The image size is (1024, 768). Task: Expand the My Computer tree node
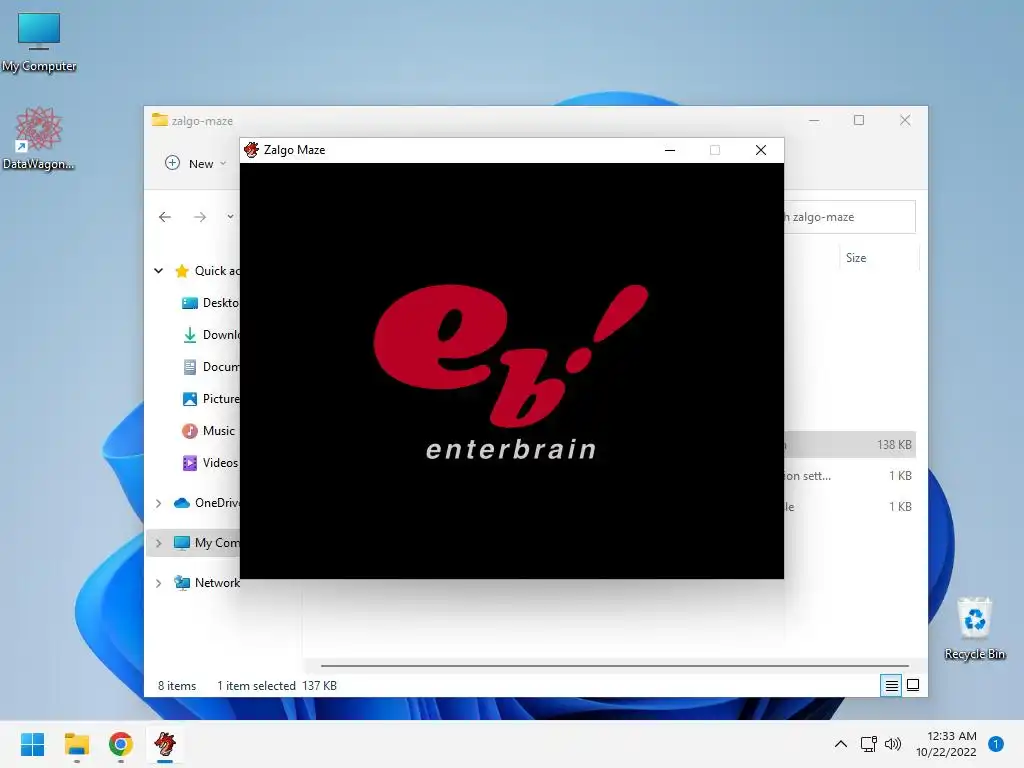(159, 543)
